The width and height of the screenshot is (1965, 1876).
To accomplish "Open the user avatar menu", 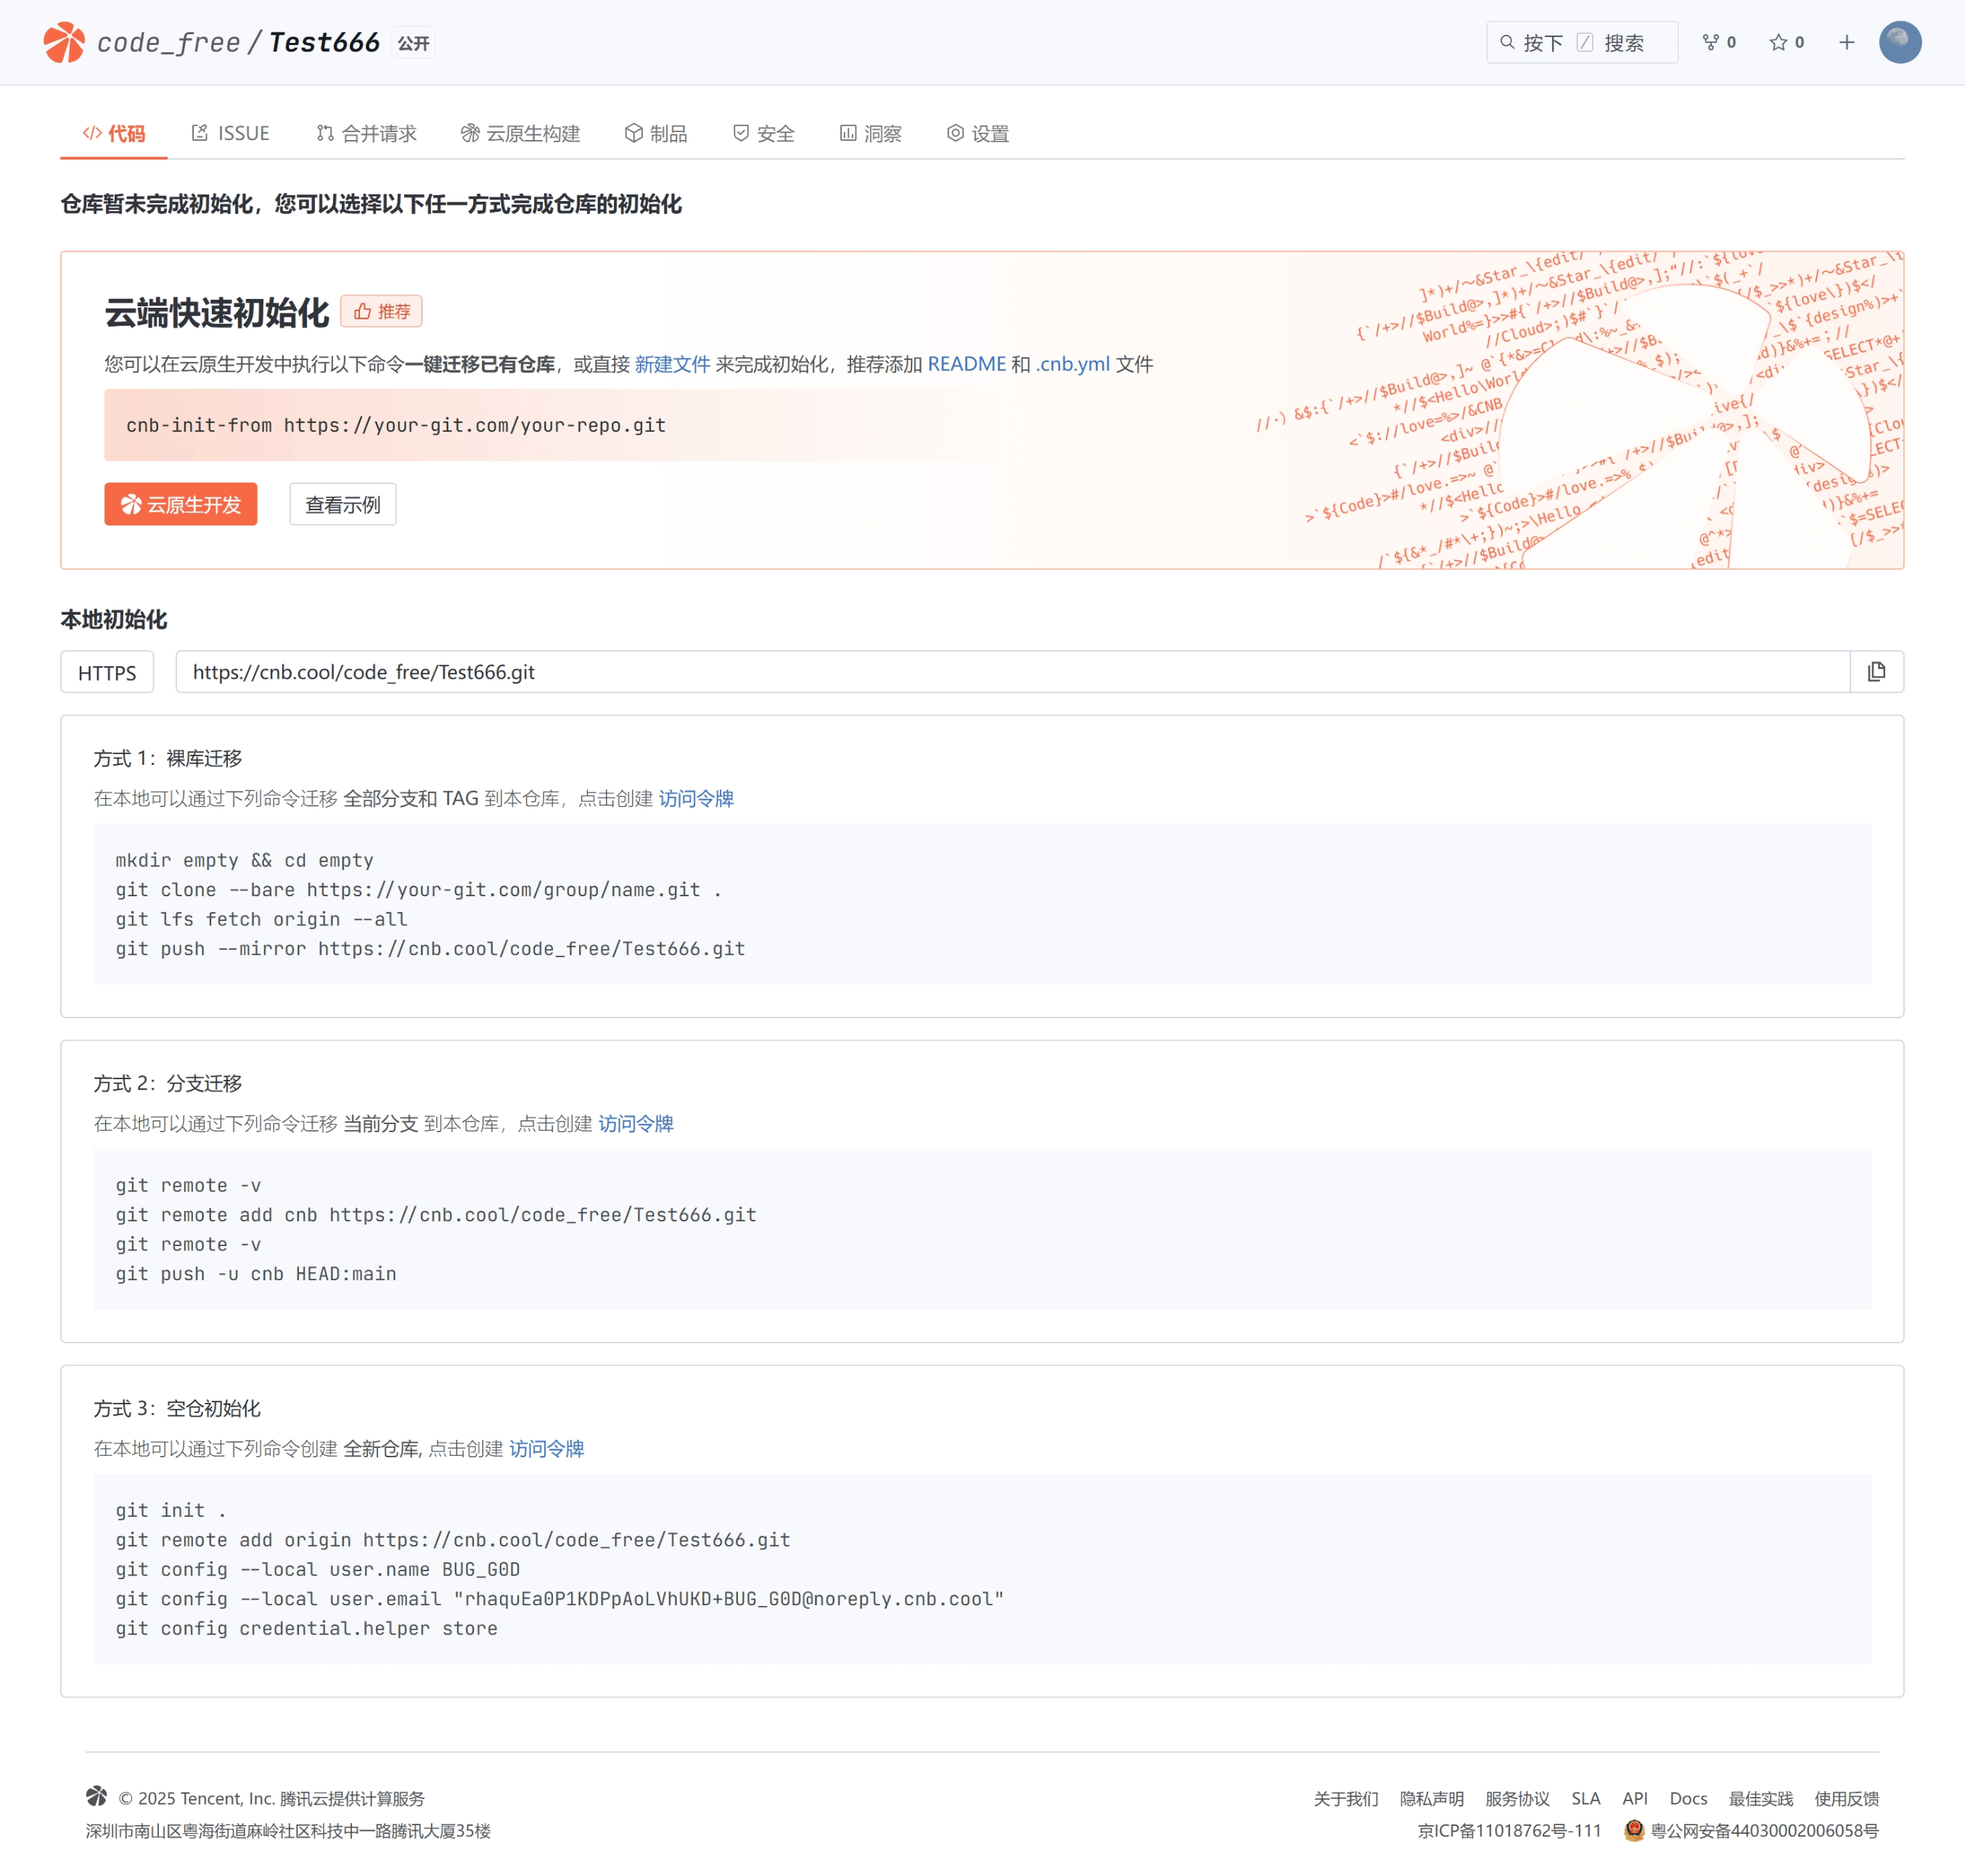I will 1899,42.
